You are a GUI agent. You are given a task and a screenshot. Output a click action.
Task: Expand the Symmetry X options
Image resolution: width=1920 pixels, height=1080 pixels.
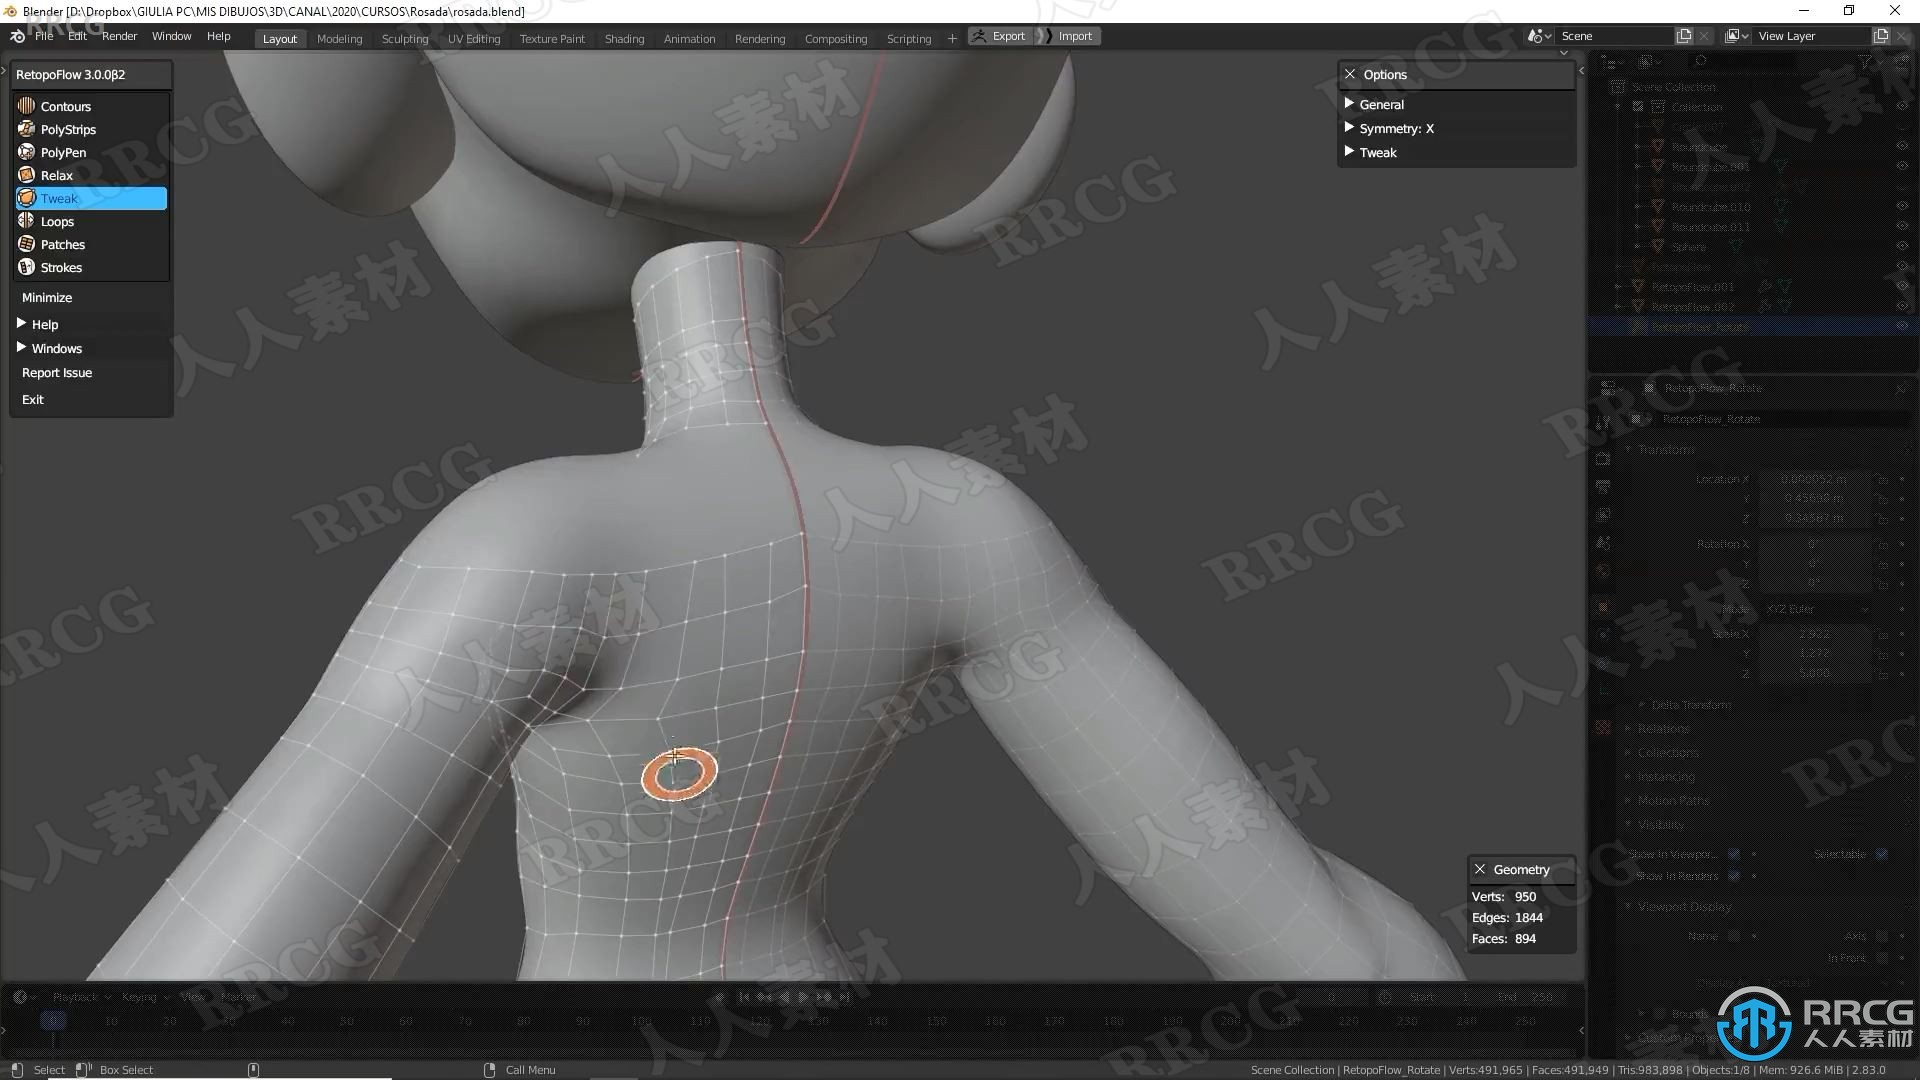pos(1349,127)
